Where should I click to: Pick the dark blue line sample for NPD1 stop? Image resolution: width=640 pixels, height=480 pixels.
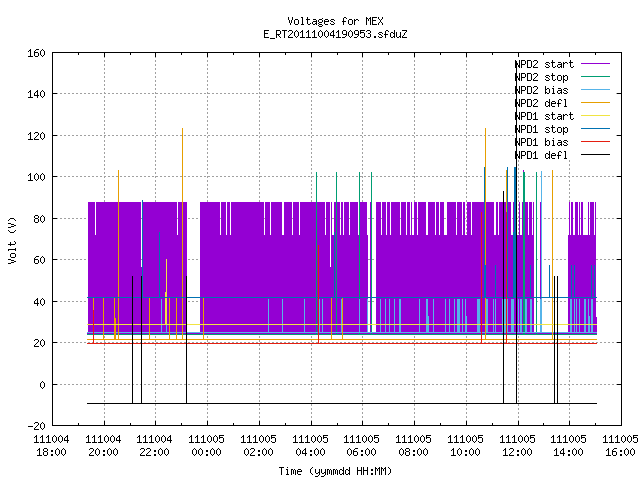tap(595, 129)
